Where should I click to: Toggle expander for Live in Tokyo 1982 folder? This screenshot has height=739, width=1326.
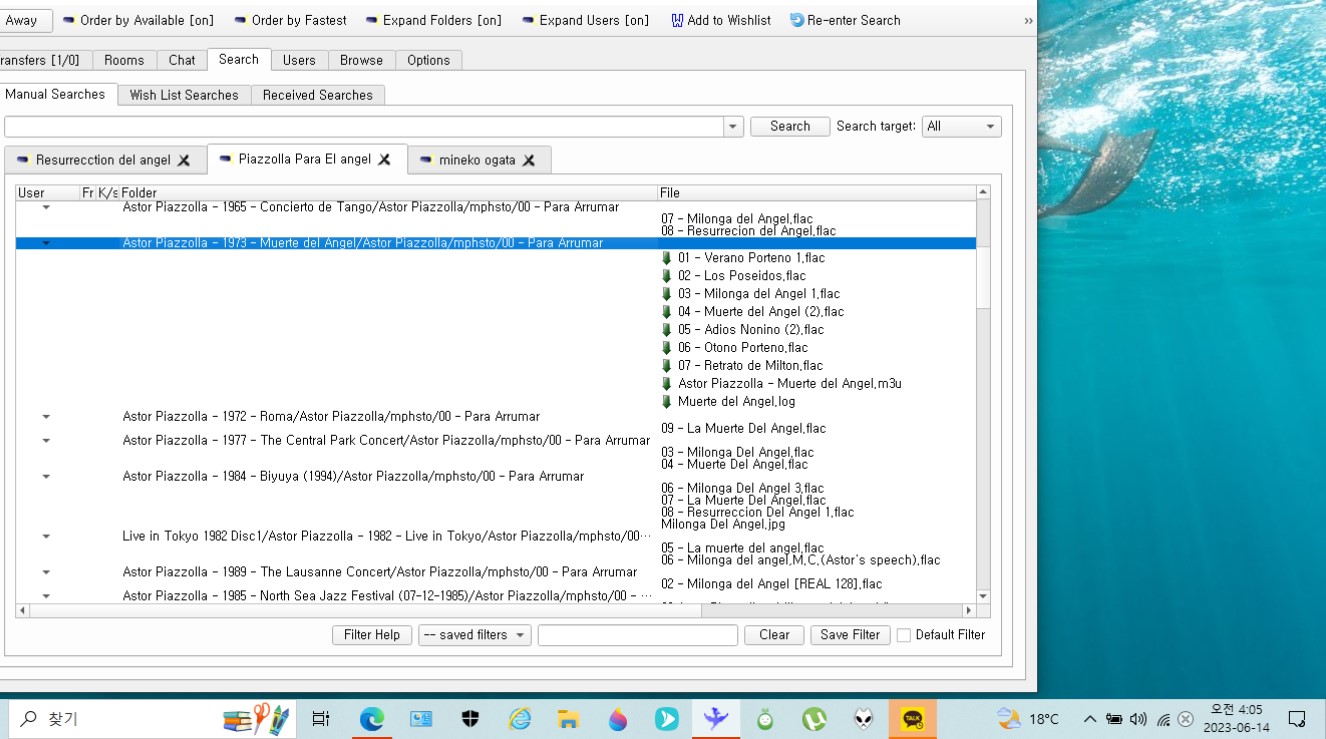coord(46,536)
